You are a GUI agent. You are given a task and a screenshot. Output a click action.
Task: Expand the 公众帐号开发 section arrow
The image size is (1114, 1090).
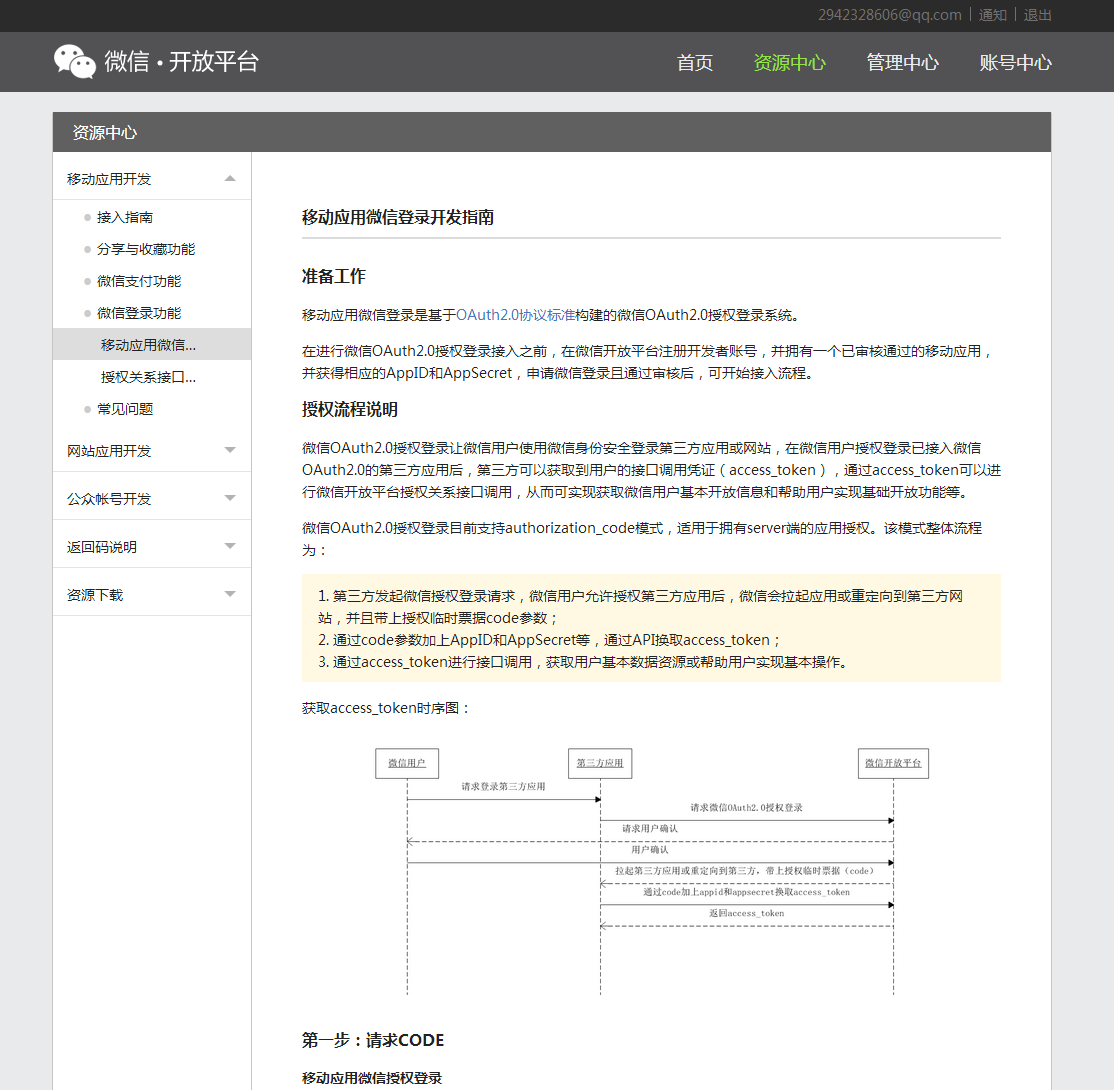click(229, 498)
